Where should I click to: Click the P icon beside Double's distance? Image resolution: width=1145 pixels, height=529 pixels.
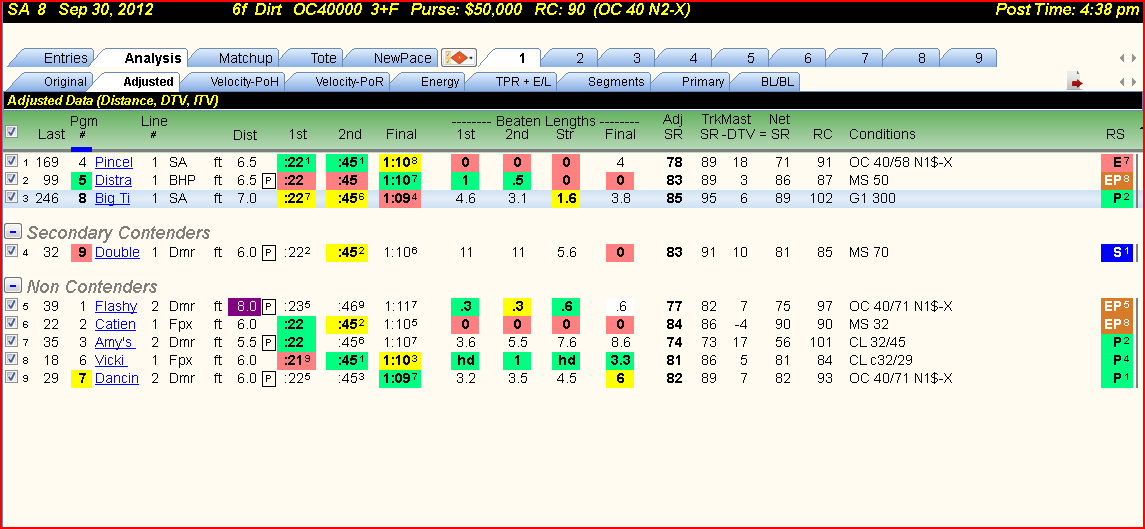click(x=269, y=253)
